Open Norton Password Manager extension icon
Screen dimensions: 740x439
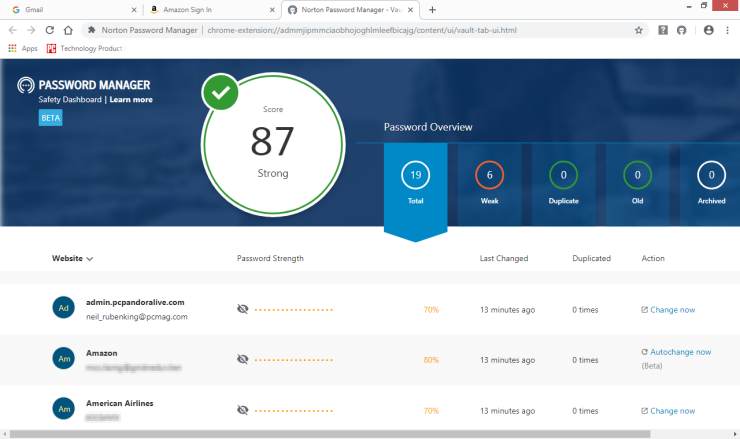pyautogui.click(x=681, y=30)
